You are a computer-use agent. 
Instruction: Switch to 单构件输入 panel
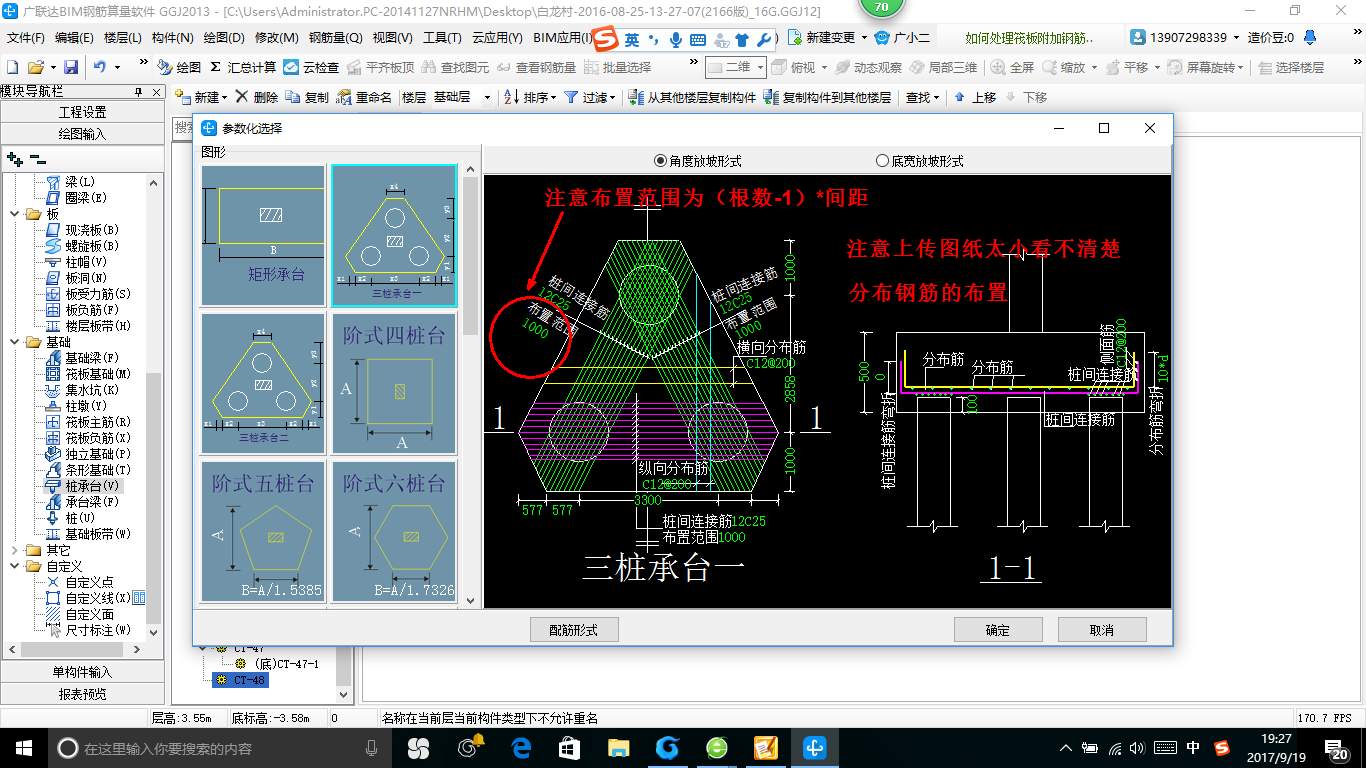coord(82,672)
